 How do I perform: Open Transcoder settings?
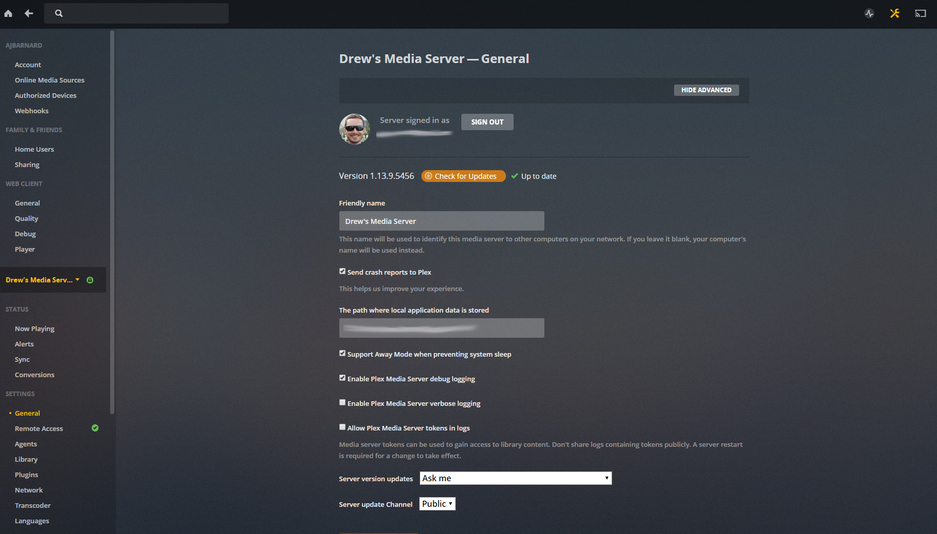click(x=33, y=506)
